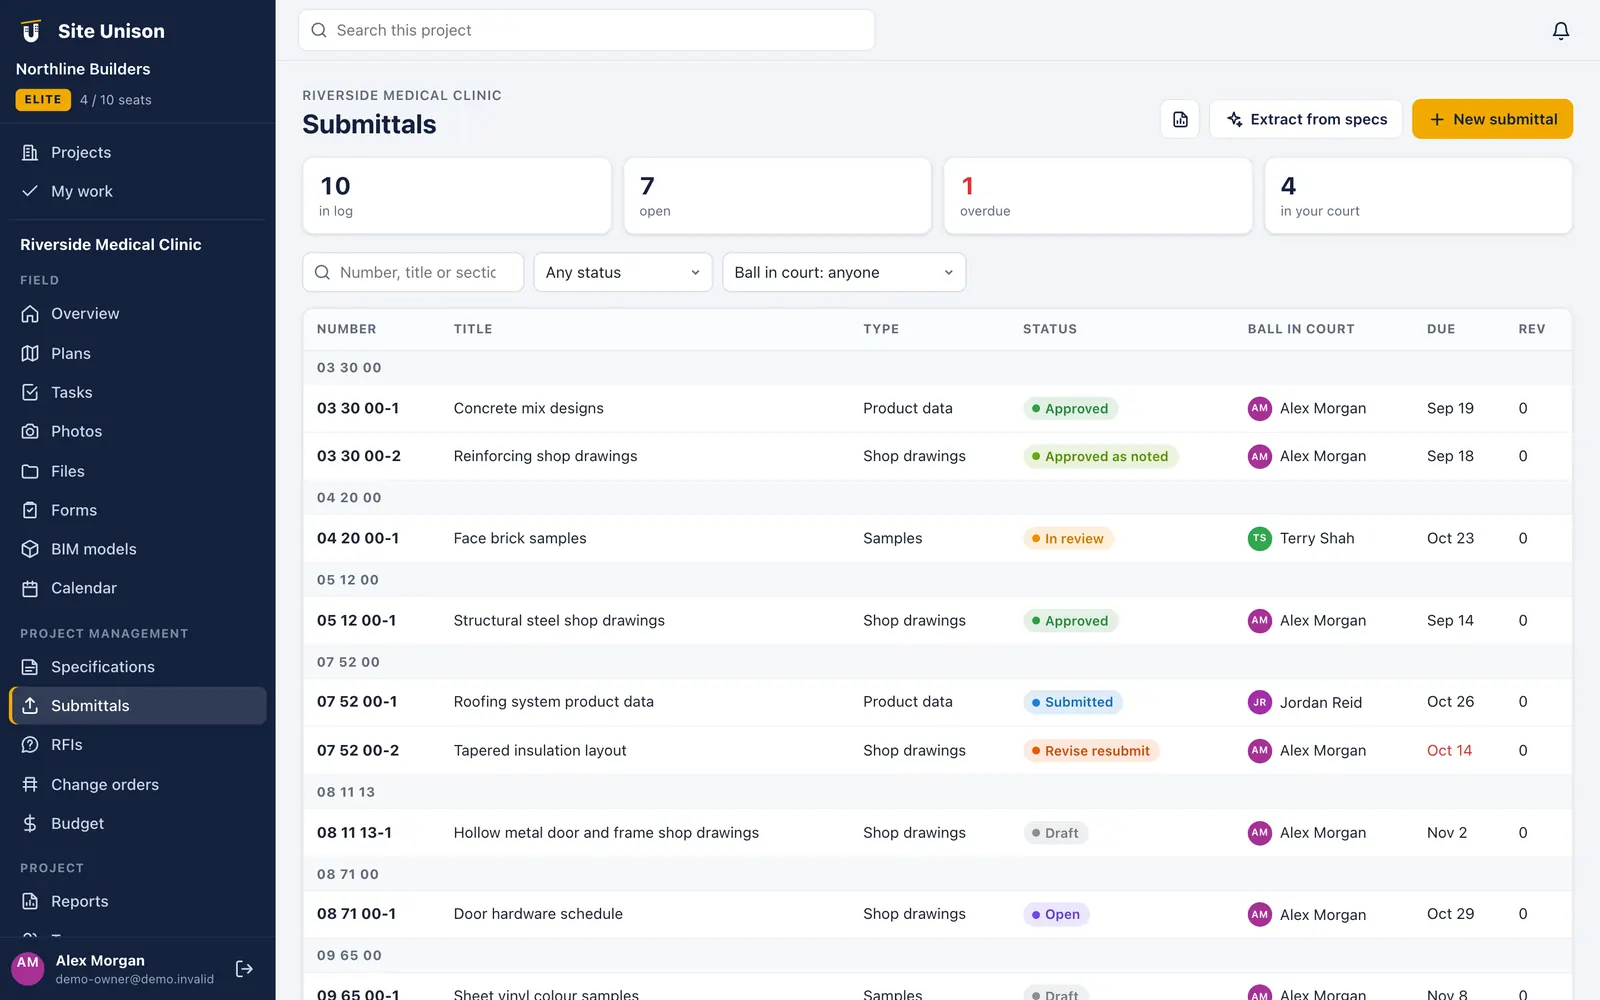Open Projects in sidebar
Viewport: 1600px width, 1000px height.
click(x=137, y=152)
